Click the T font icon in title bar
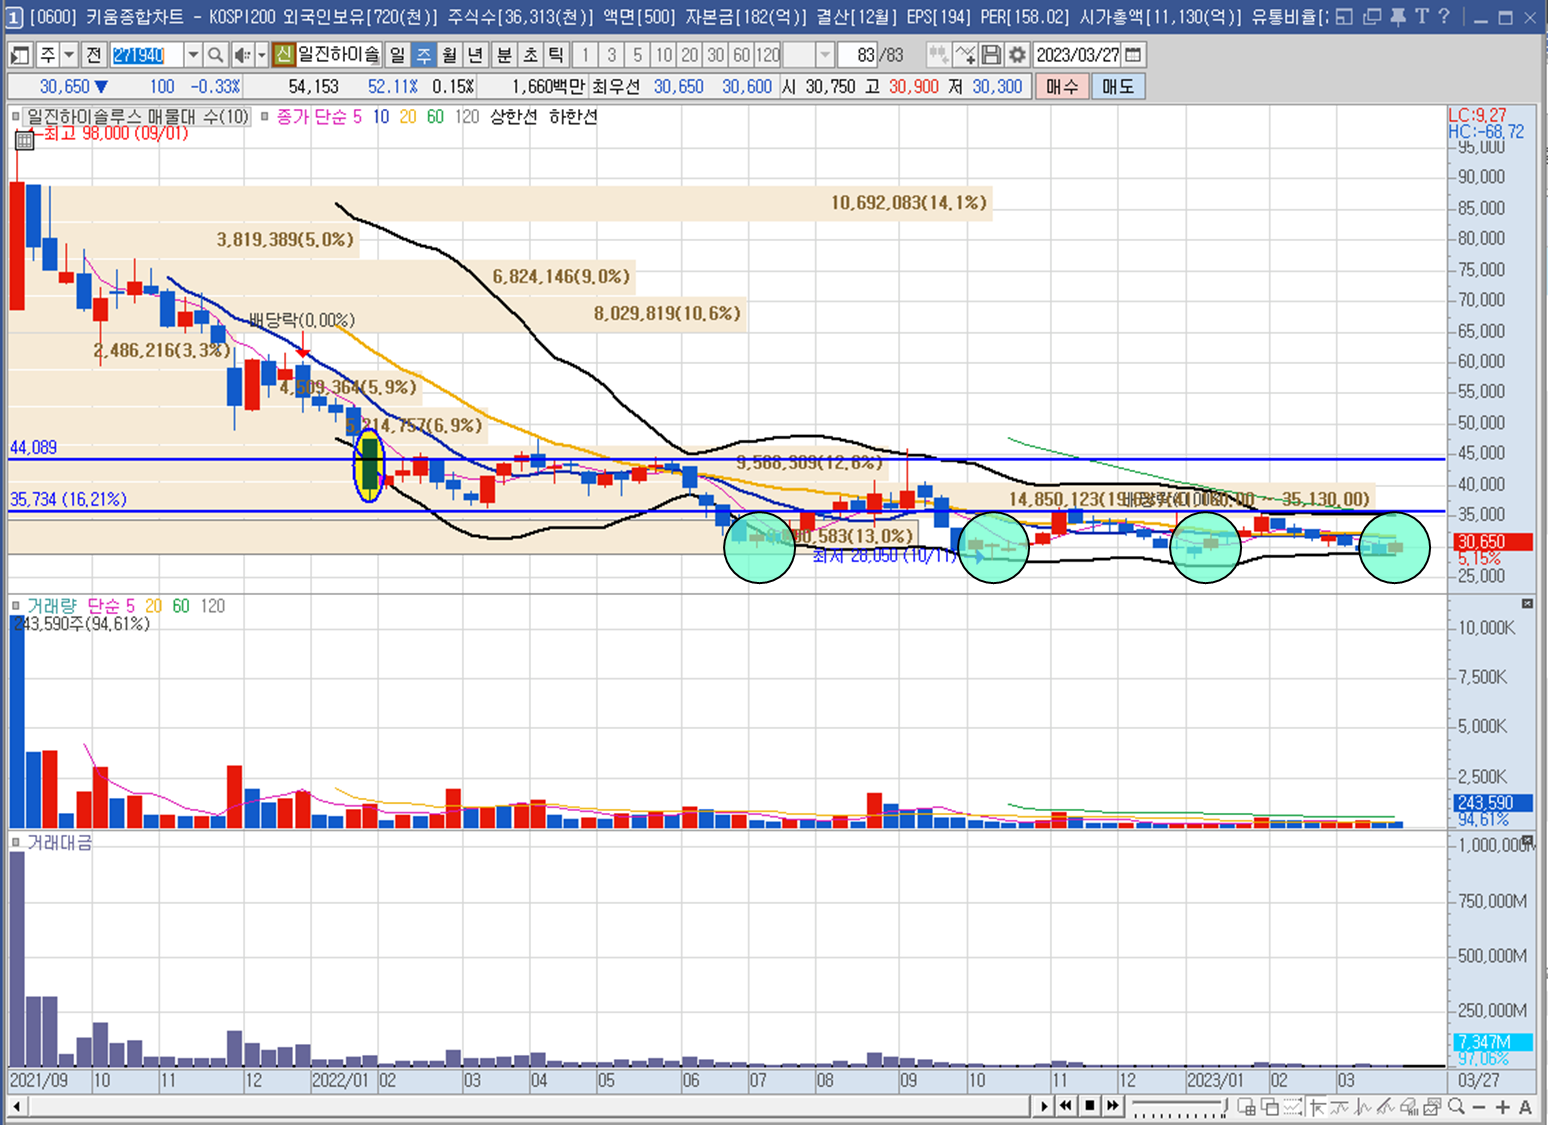1548x1125 pixels. coord(1421,16)
